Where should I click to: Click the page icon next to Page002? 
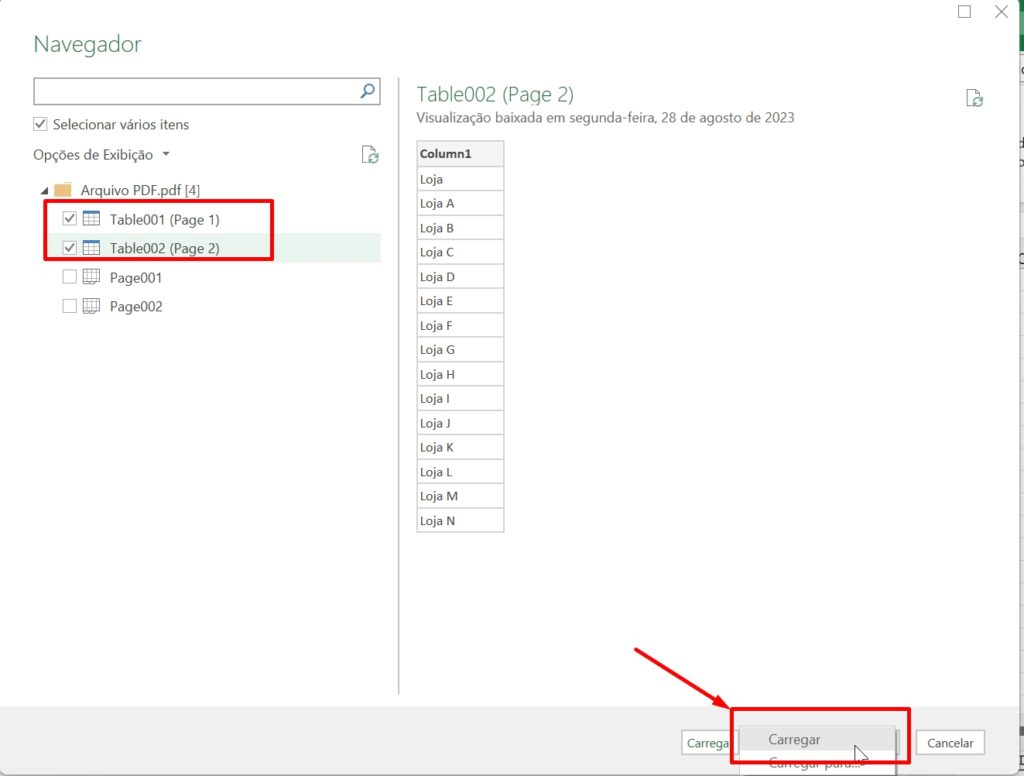92,306
